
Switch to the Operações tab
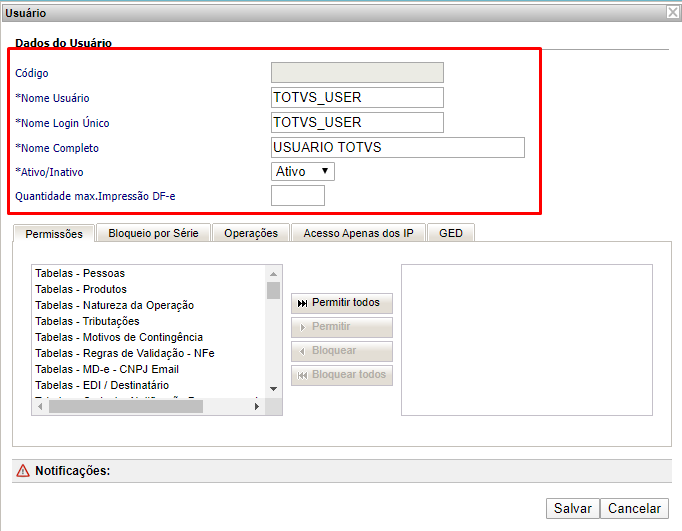(x=251, y=233)
